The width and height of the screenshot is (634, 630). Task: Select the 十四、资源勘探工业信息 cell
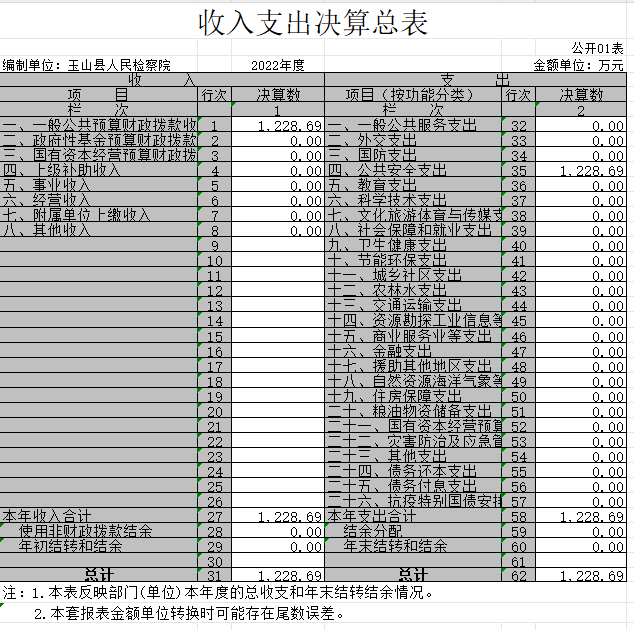413,320
